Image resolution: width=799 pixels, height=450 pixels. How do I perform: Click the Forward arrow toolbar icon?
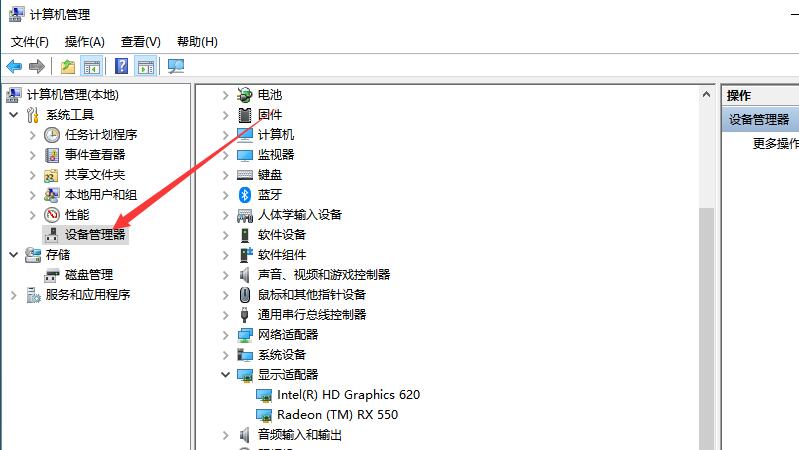(x=37, y=66)
